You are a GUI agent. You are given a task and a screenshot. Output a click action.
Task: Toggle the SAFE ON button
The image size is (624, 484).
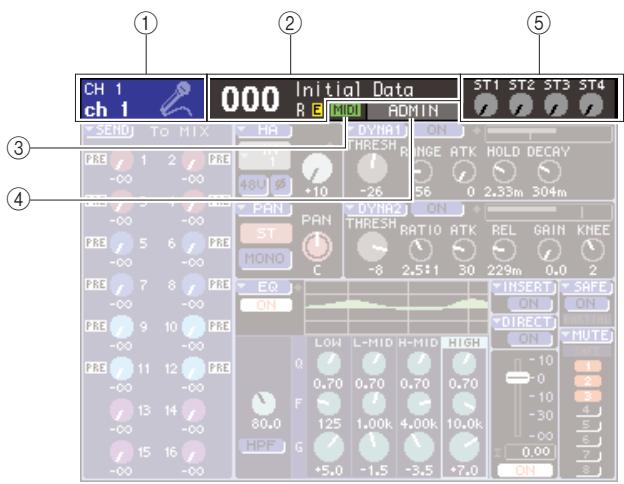pos(586,304)
